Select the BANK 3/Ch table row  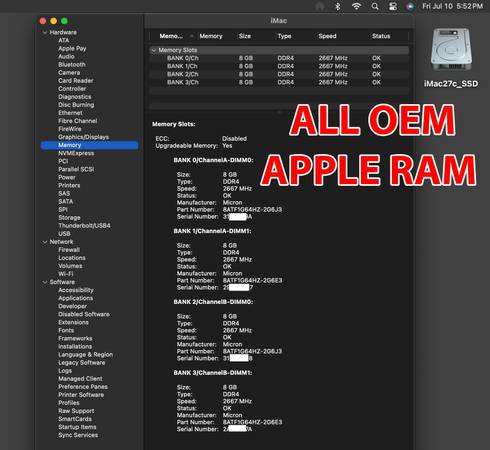click(279, 82)
